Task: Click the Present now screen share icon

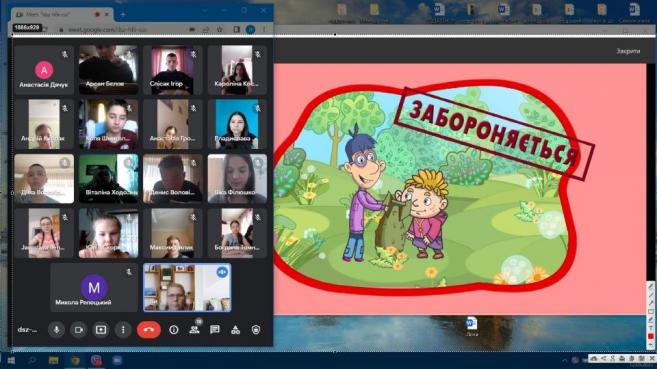Action: tap(101, 330)
